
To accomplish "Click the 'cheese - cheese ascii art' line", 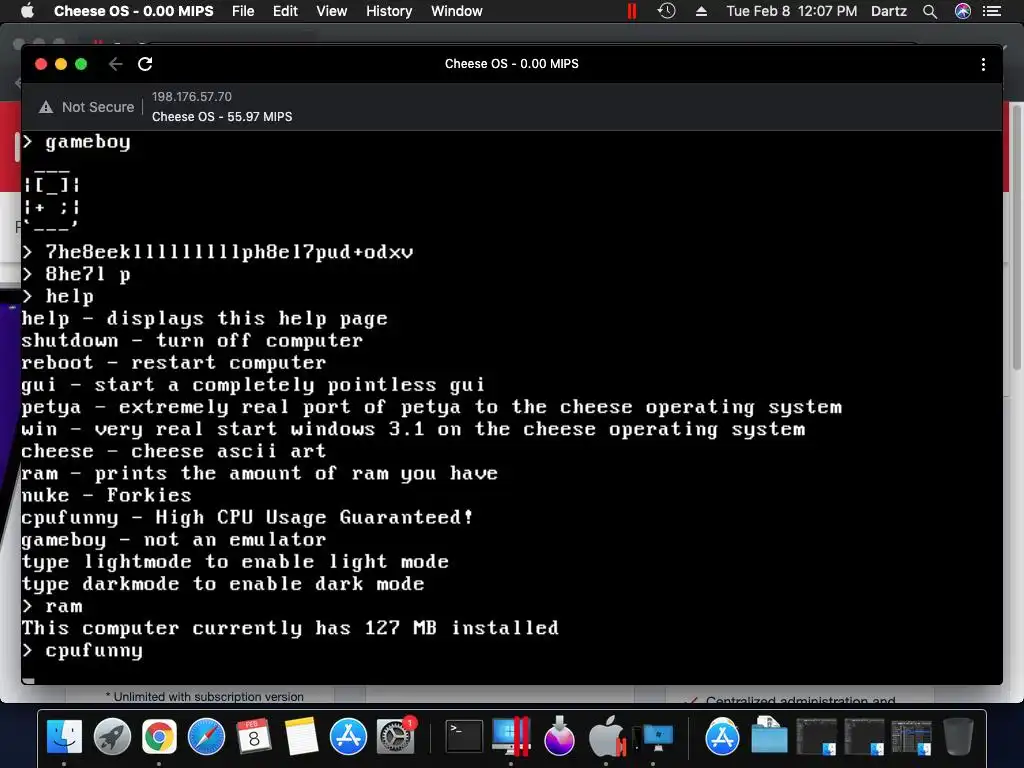I will [x=174, y=451].
